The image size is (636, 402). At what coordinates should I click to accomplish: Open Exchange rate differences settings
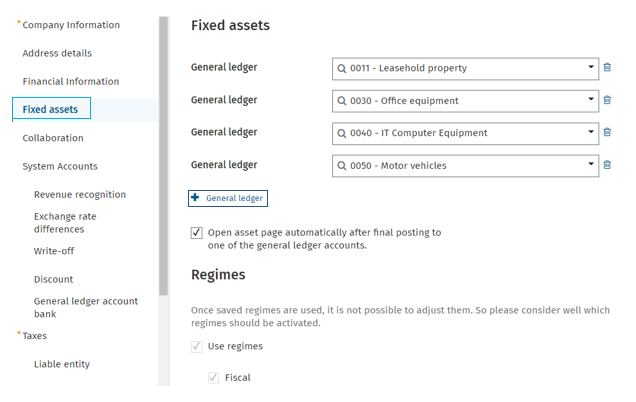tap(65, 223)
